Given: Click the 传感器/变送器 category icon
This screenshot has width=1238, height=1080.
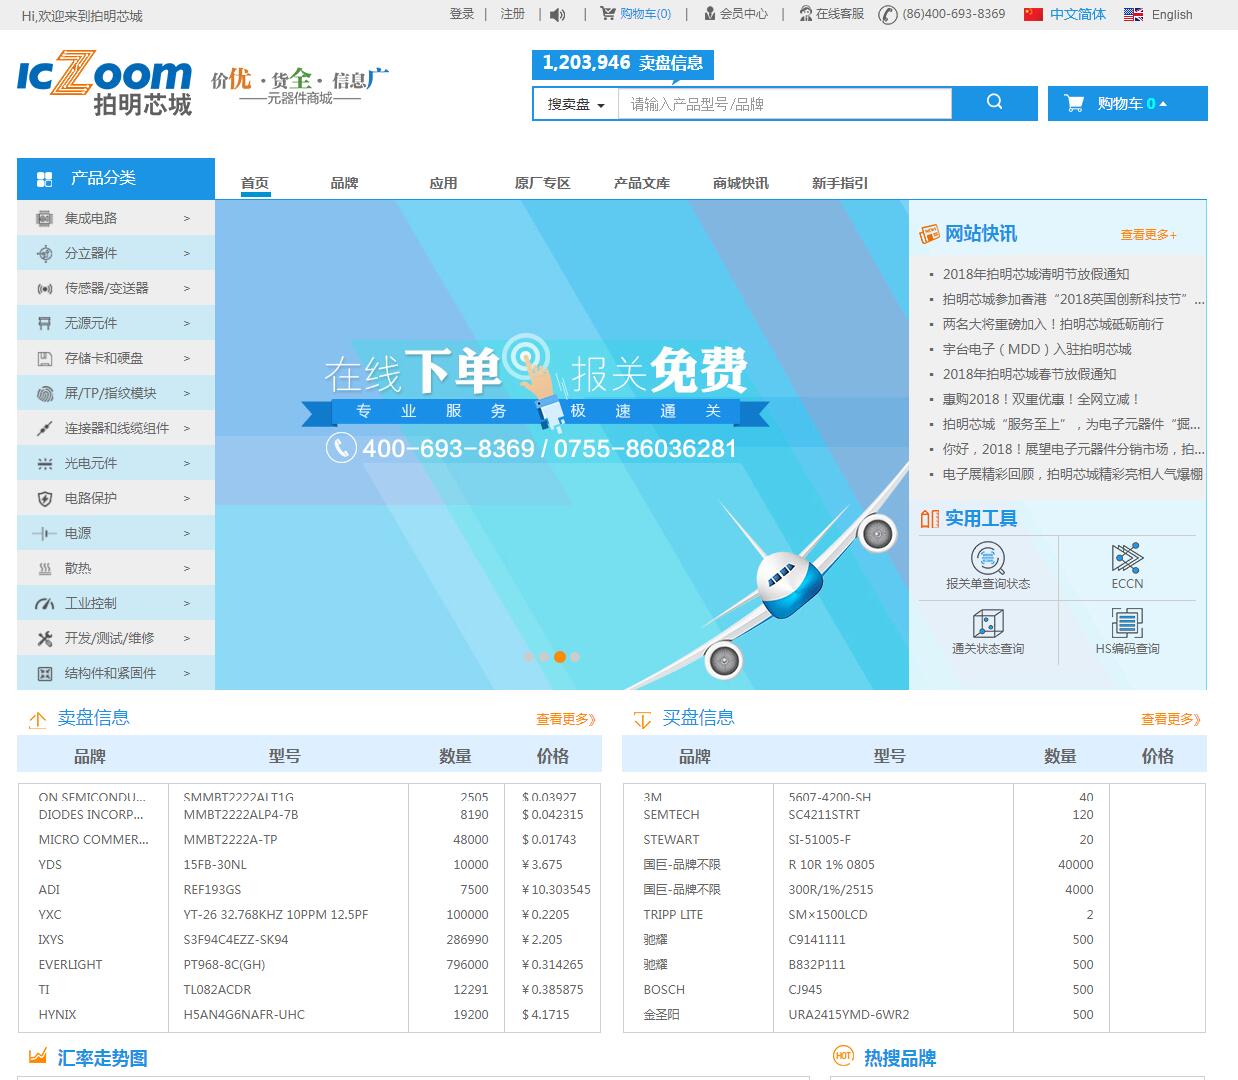Looking at the screenshot, I should [44, 288].
